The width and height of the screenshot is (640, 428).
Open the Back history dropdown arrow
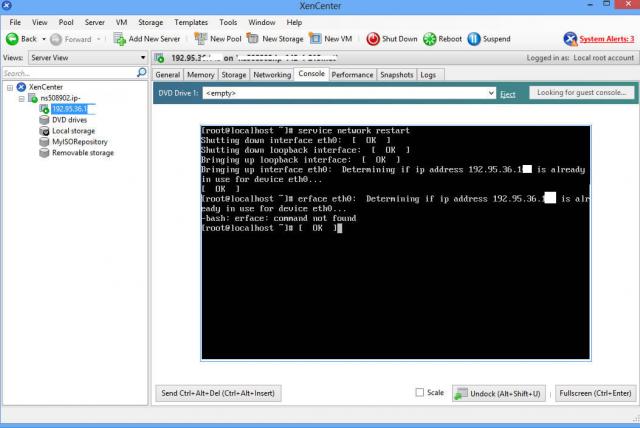(x=44, y=39)
